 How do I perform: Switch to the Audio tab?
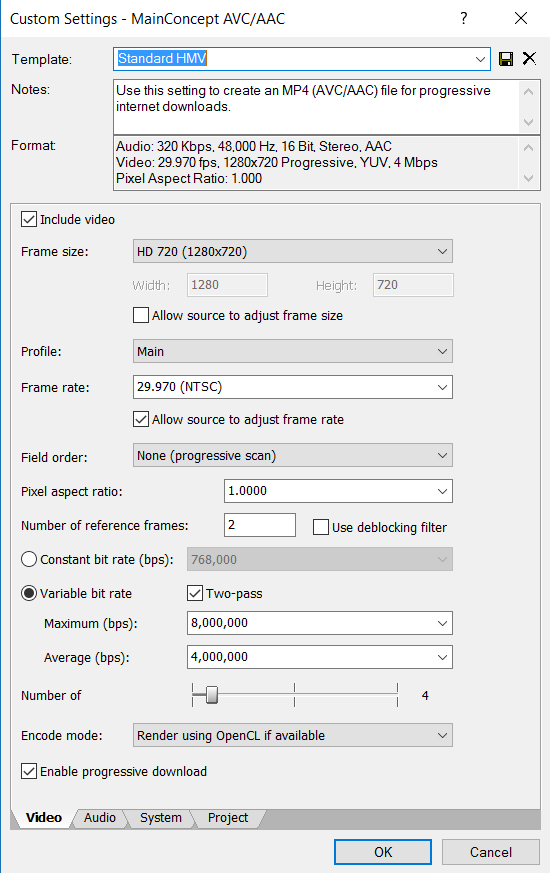(100, 817)
